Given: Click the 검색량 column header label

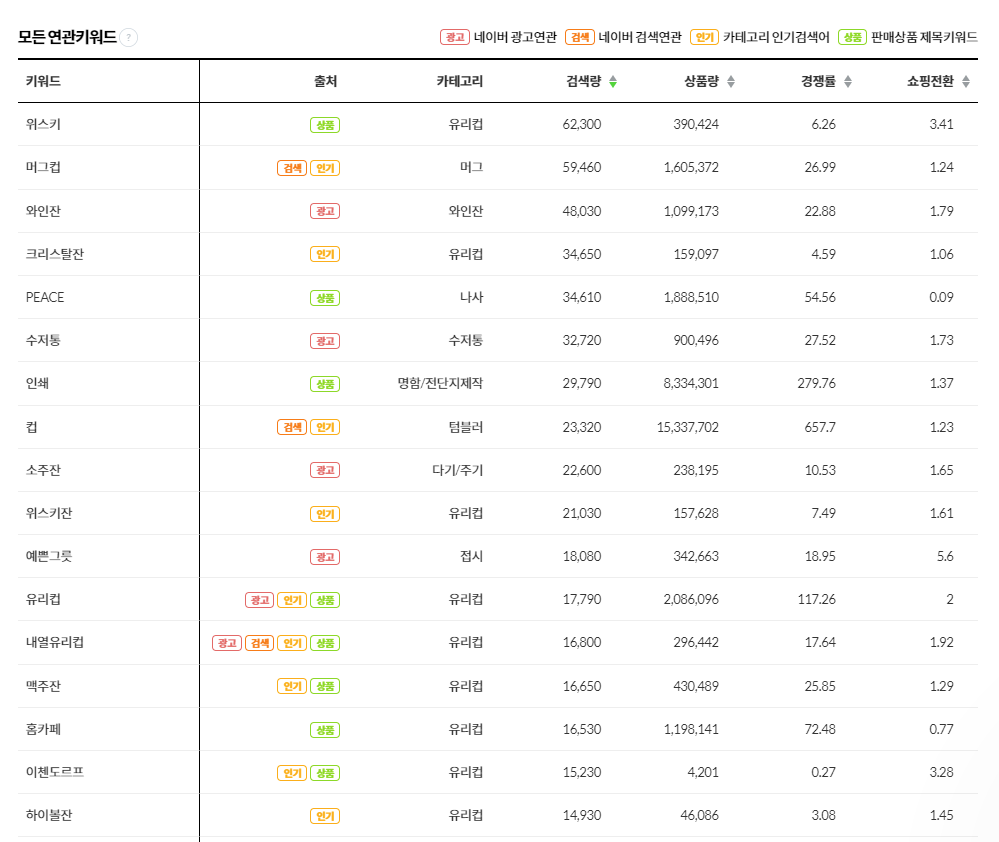Looking at the screenshot, I should [x=584, y=81].
